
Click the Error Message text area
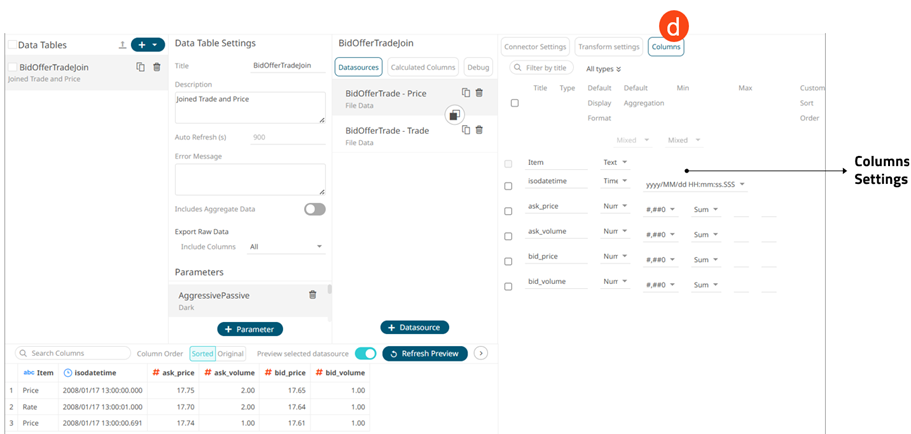tap(250, 179)
